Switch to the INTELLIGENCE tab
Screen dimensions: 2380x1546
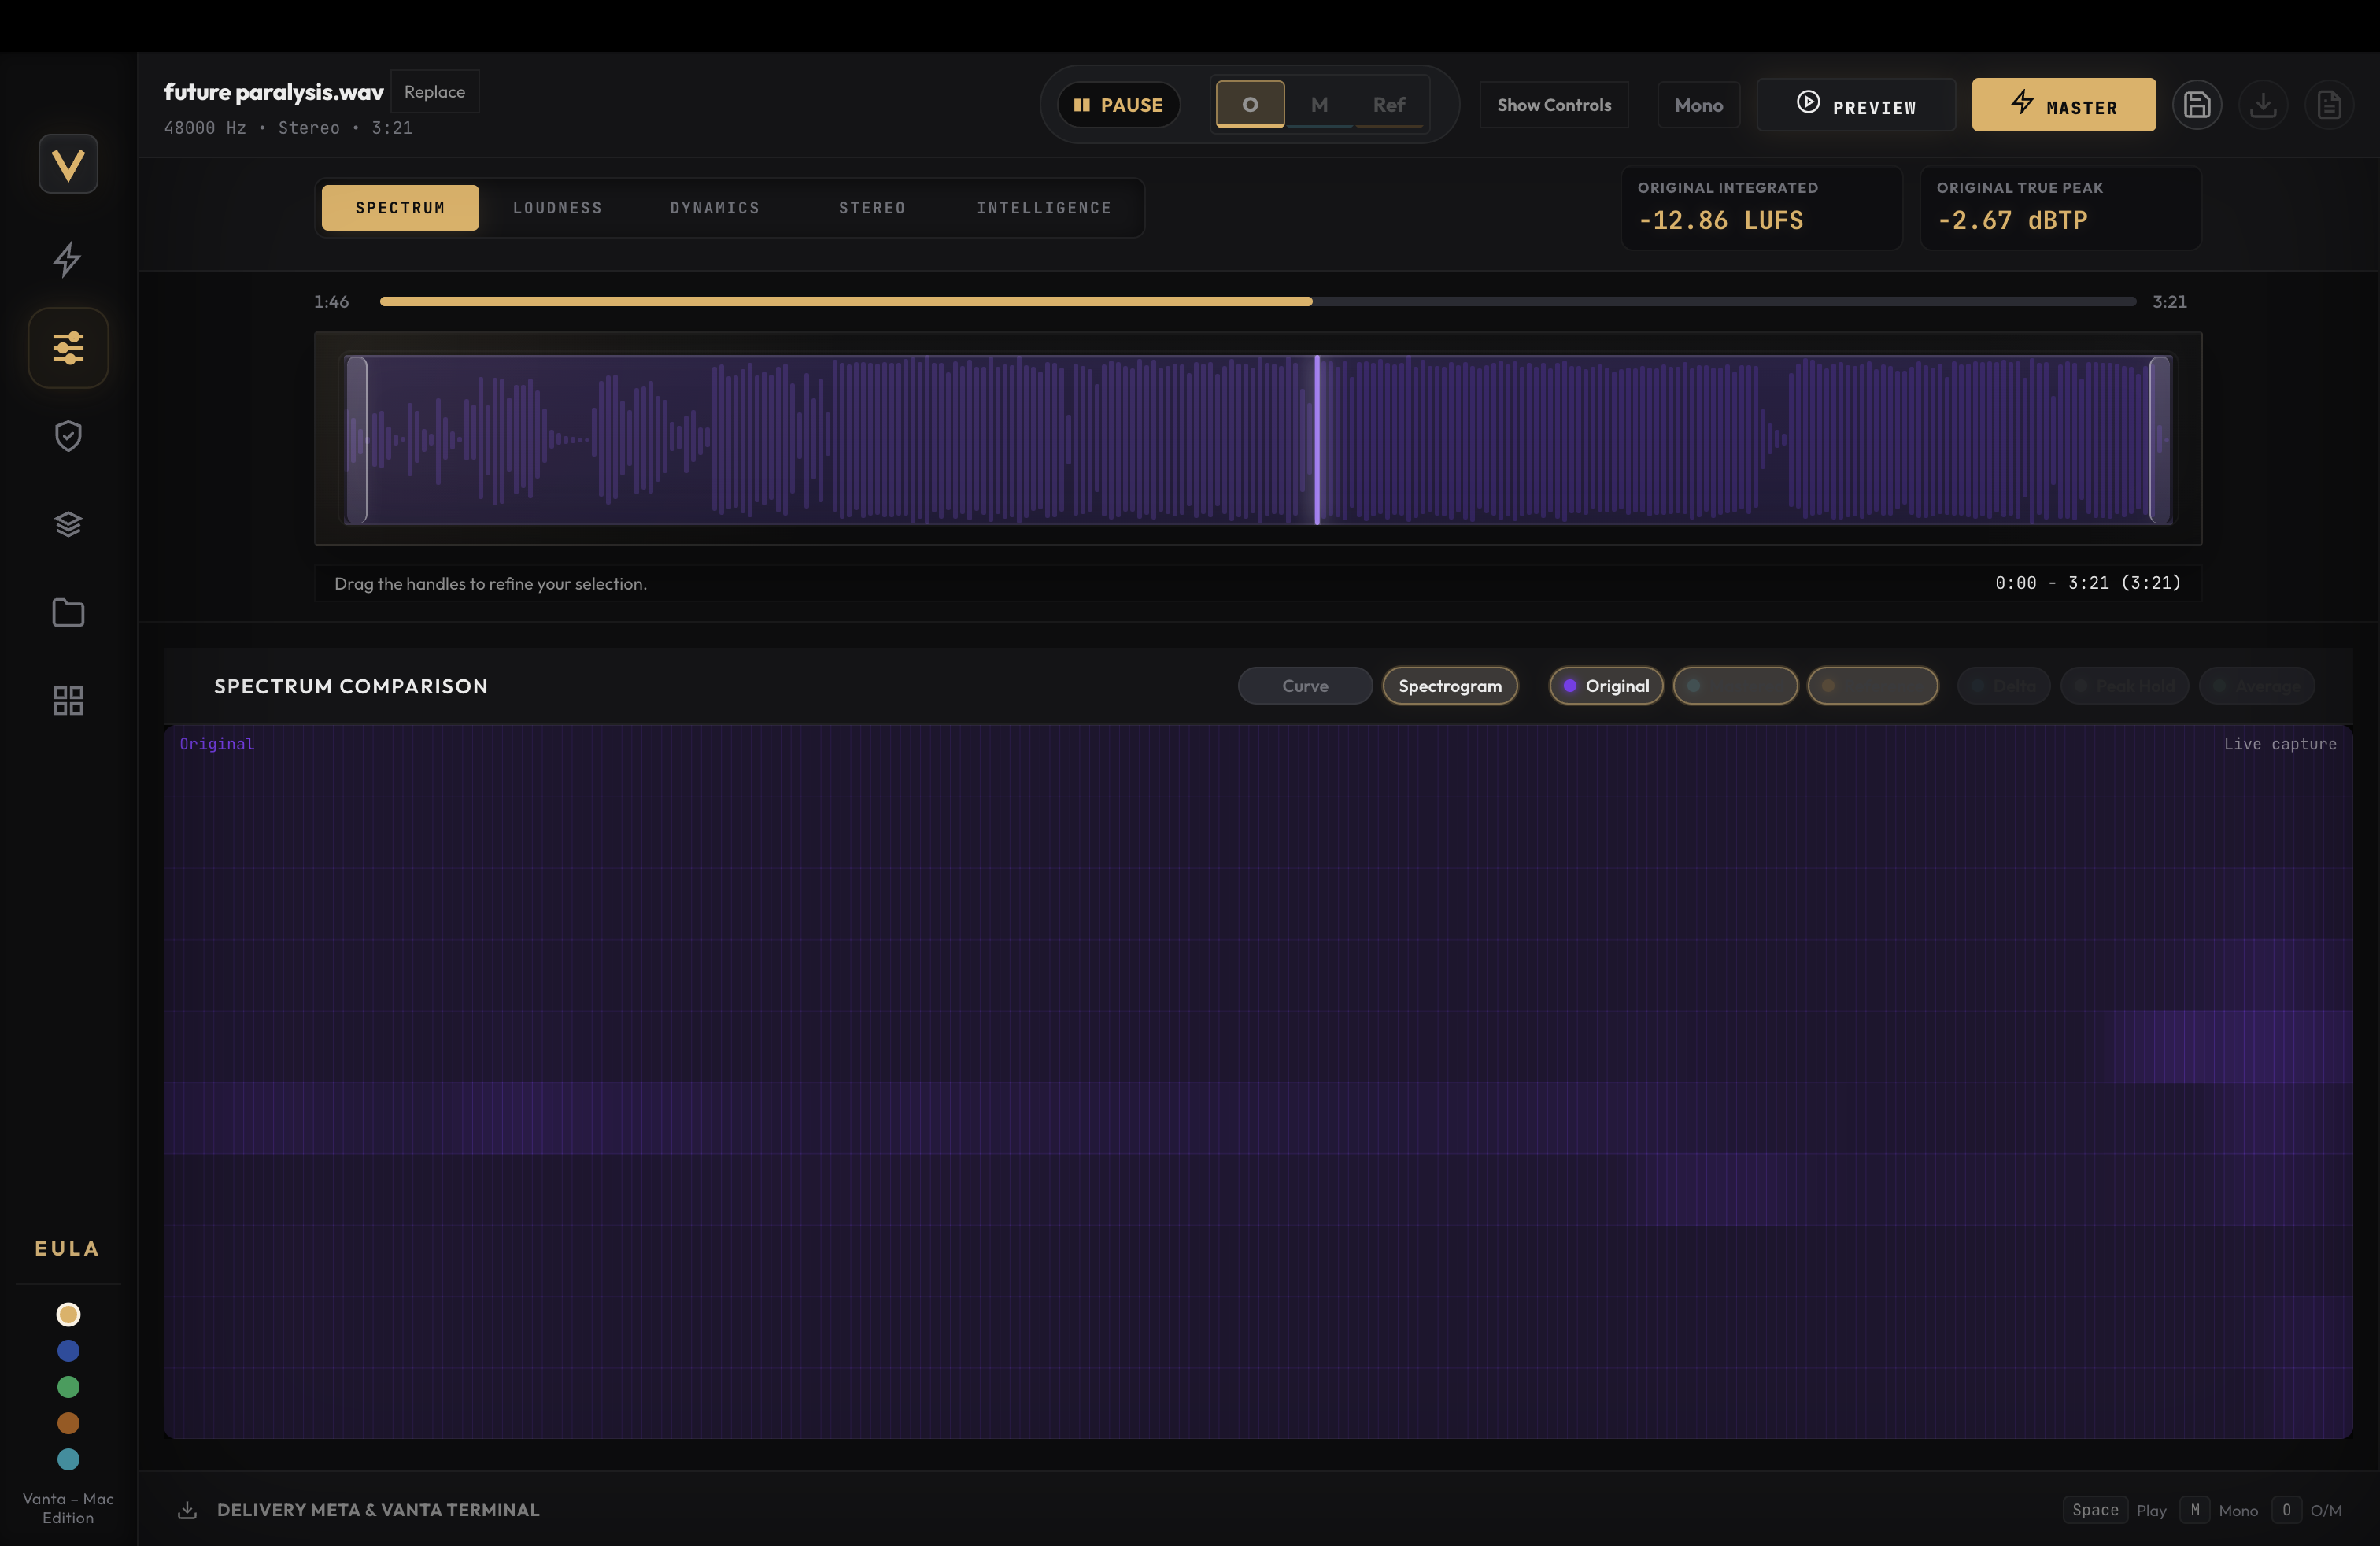[x=1044, y=207]
